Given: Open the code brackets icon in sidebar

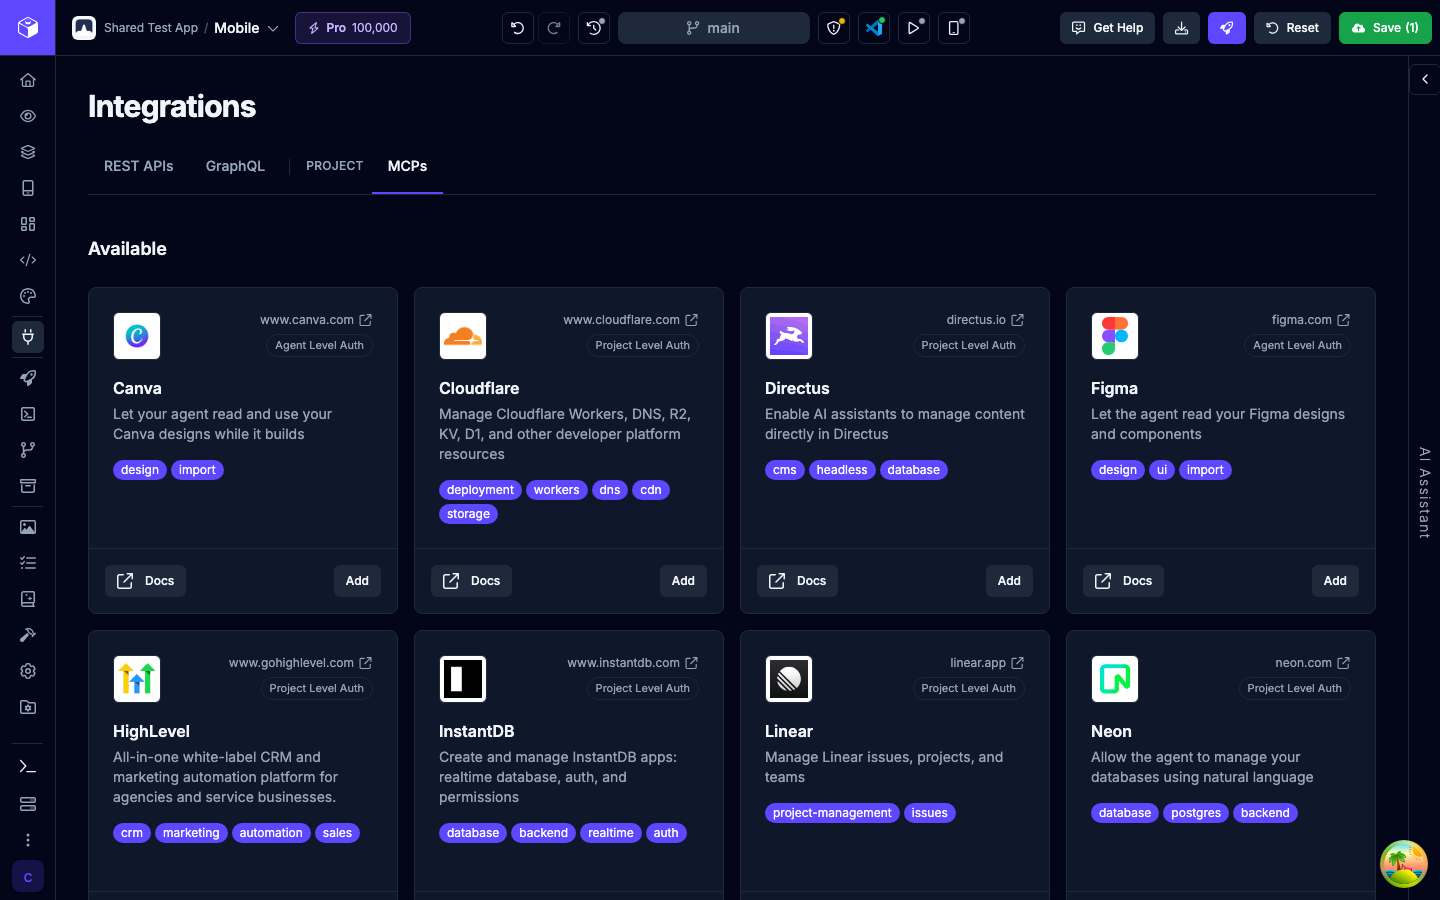Looking at the screenshot, I should (x=28, y=260).
